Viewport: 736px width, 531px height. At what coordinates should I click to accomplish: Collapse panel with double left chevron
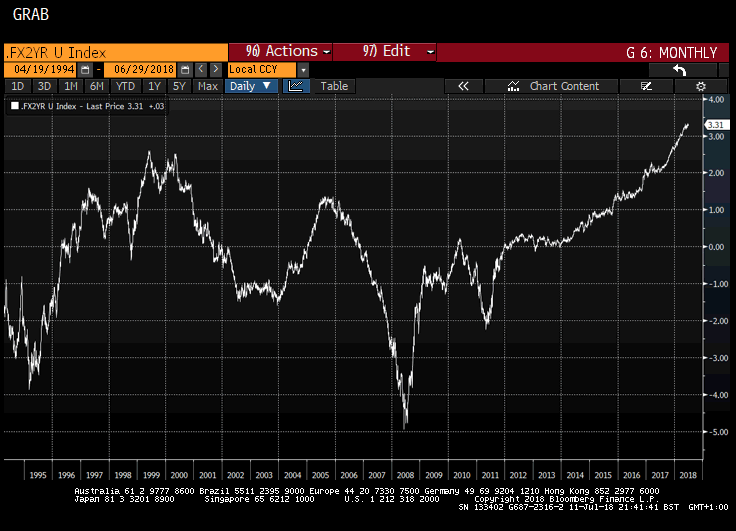(x=463, y=86)
